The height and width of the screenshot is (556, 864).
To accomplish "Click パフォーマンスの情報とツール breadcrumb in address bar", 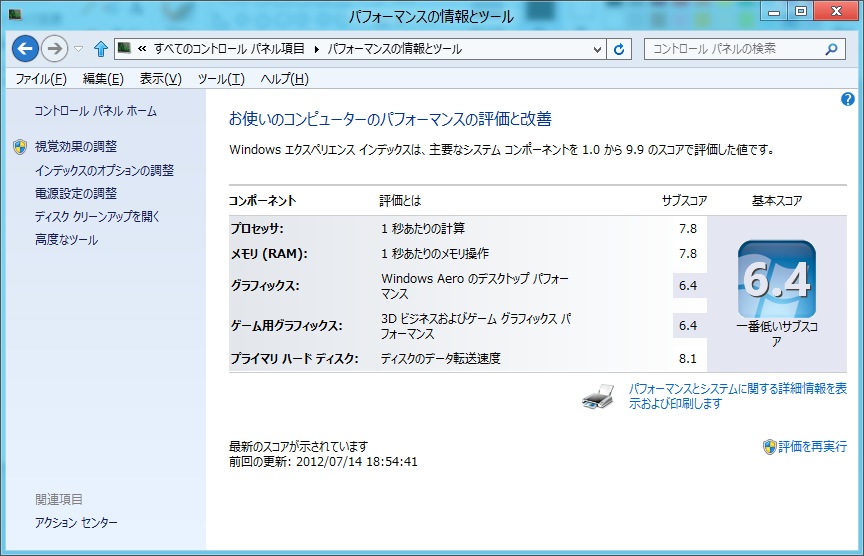I will point(395,49).
